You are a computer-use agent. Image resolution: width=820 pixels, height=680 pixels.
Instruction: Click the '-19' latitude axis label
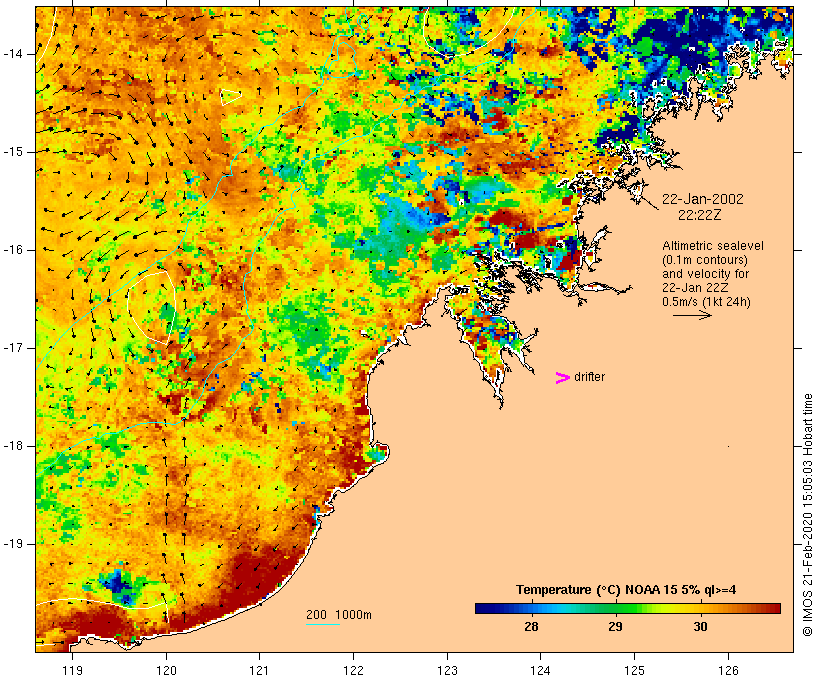13,544
